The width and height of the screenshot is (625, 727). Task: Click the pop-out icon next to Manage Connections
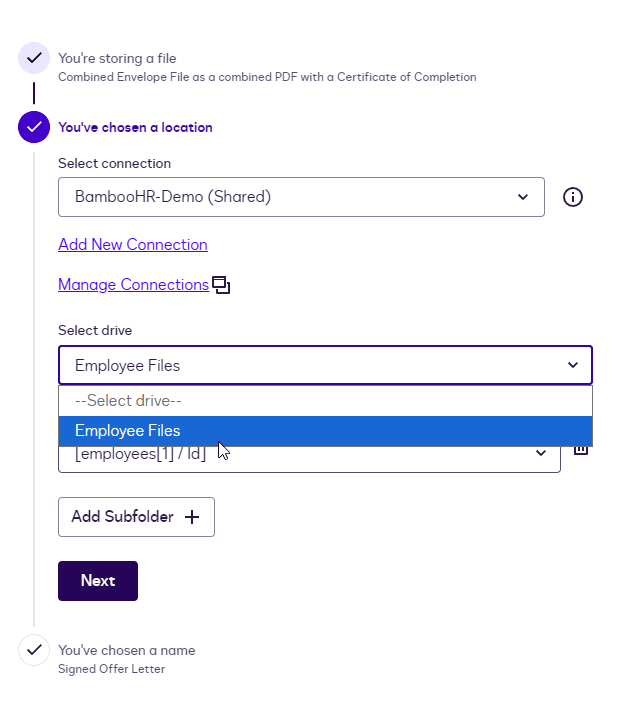tap(221, 286)
